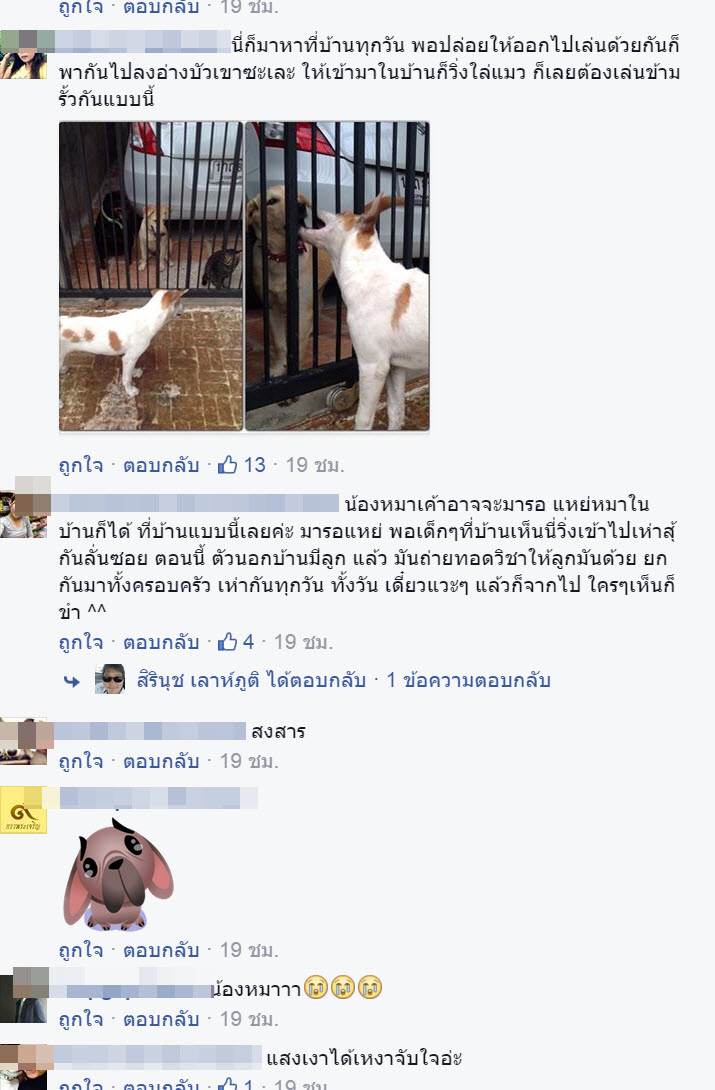Reply to the comment with dog photos
The height and width of the screenshot is (1090, 715).
[161, 465]
